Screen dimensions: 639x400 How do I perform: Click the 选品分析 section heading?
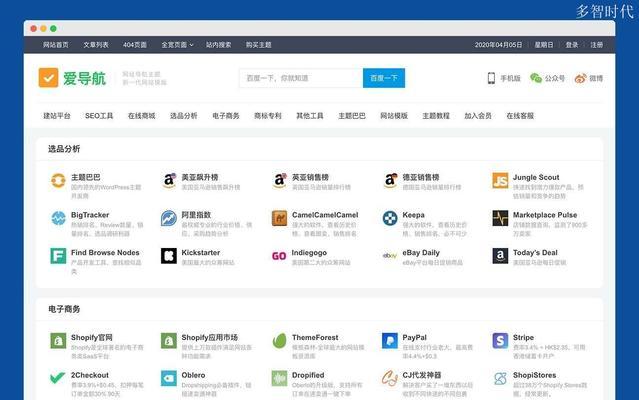[x=64, y=149]
